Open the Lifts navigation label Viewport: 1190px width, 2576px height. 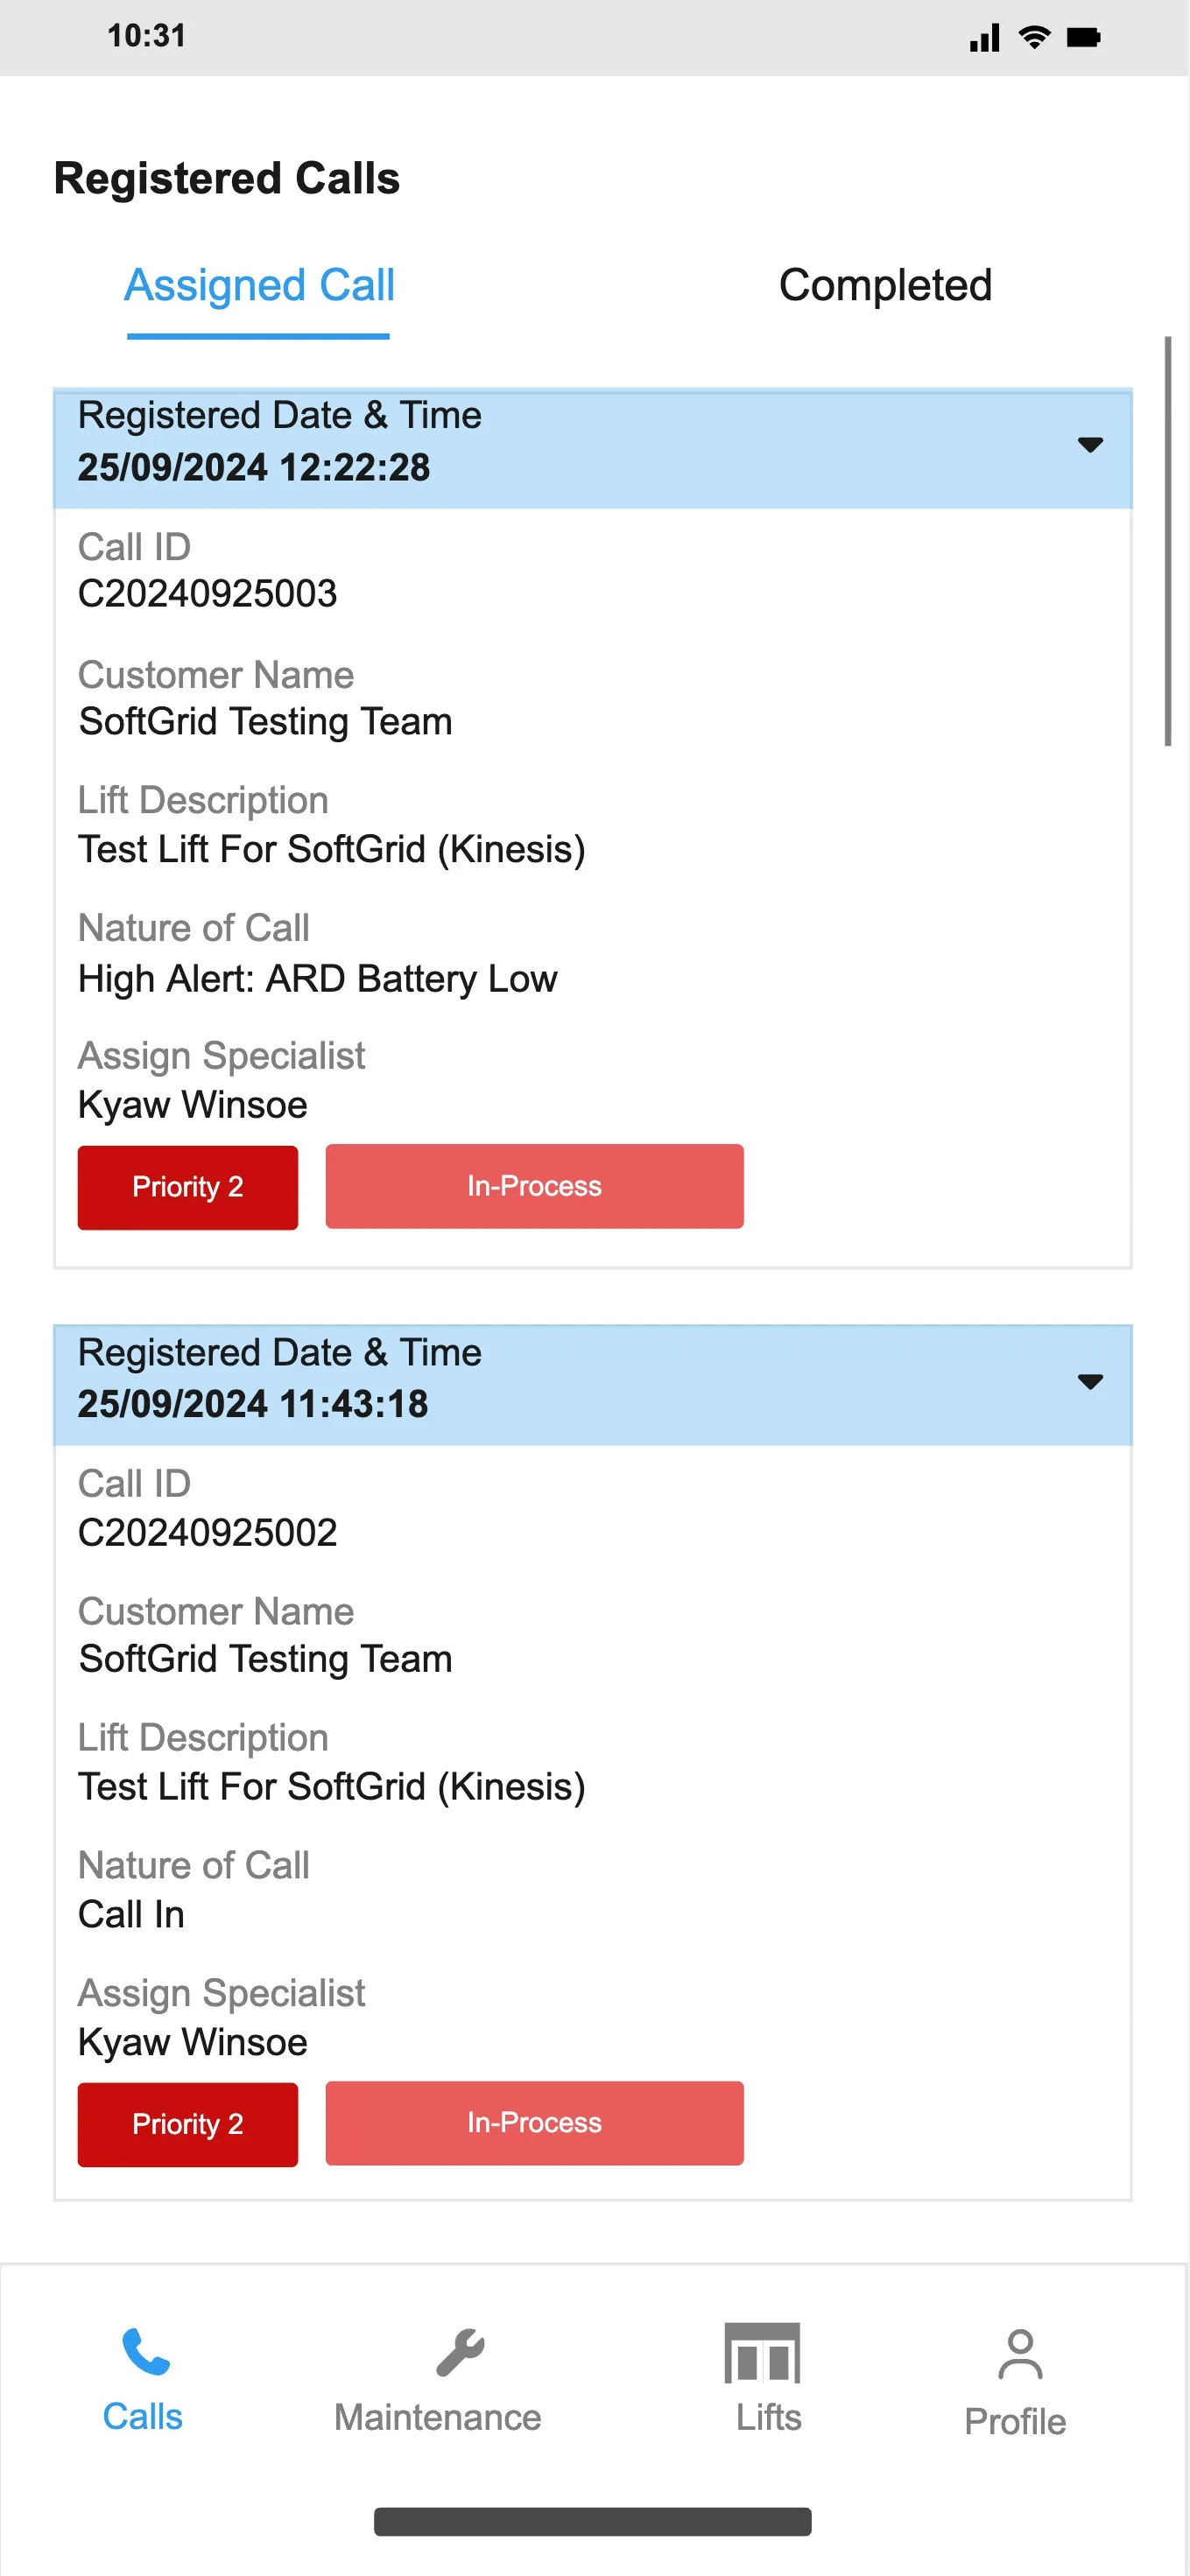(768, 2417)
